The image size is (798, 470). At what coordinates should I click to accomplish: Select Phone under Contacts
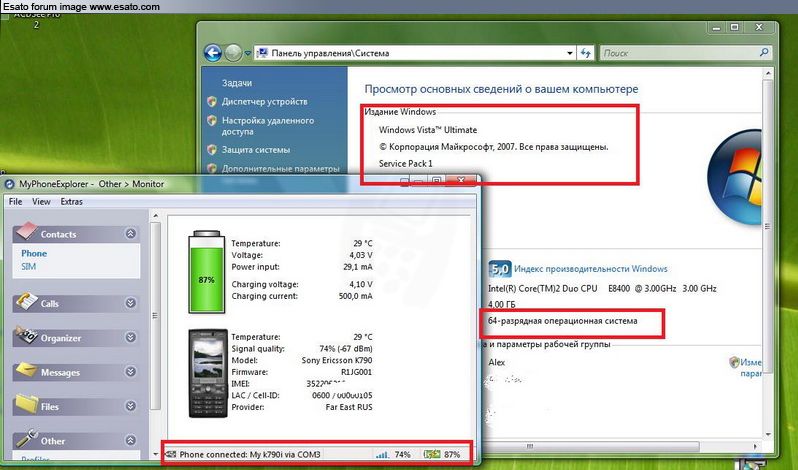pos(34,253)
